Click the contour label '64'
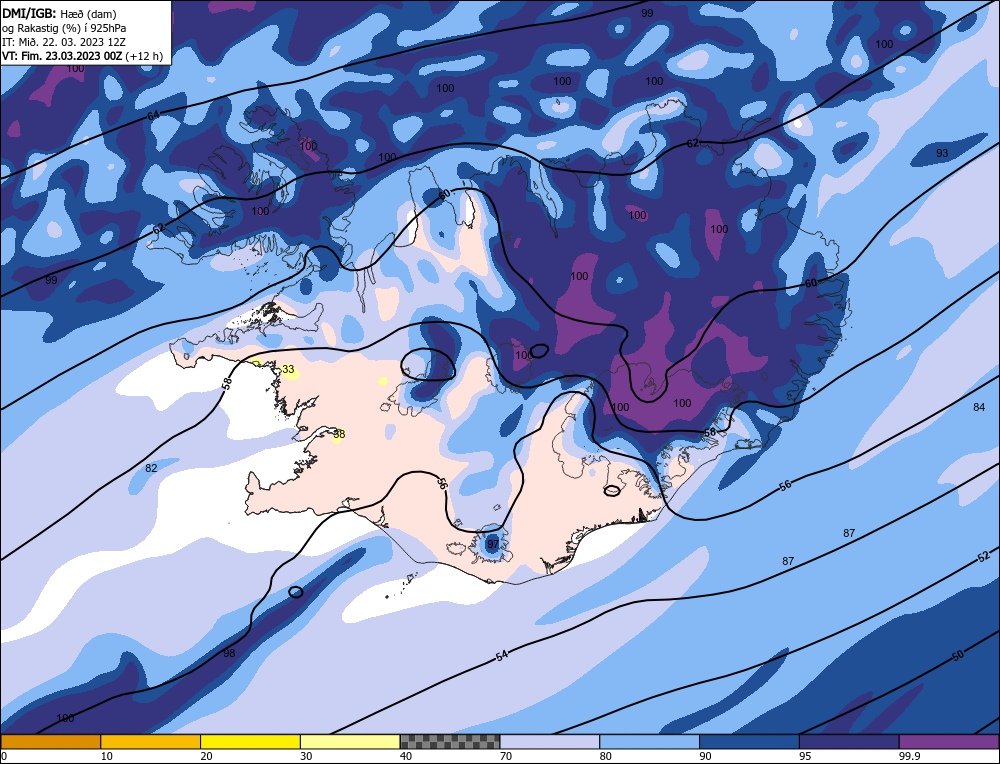Screen dimensions: 1000x764 153,115
